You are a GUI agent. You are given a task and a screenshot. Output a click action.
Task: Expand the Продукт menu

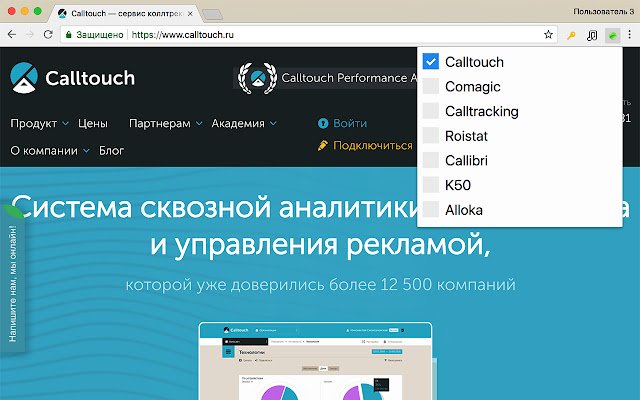(x=40, y=123)
